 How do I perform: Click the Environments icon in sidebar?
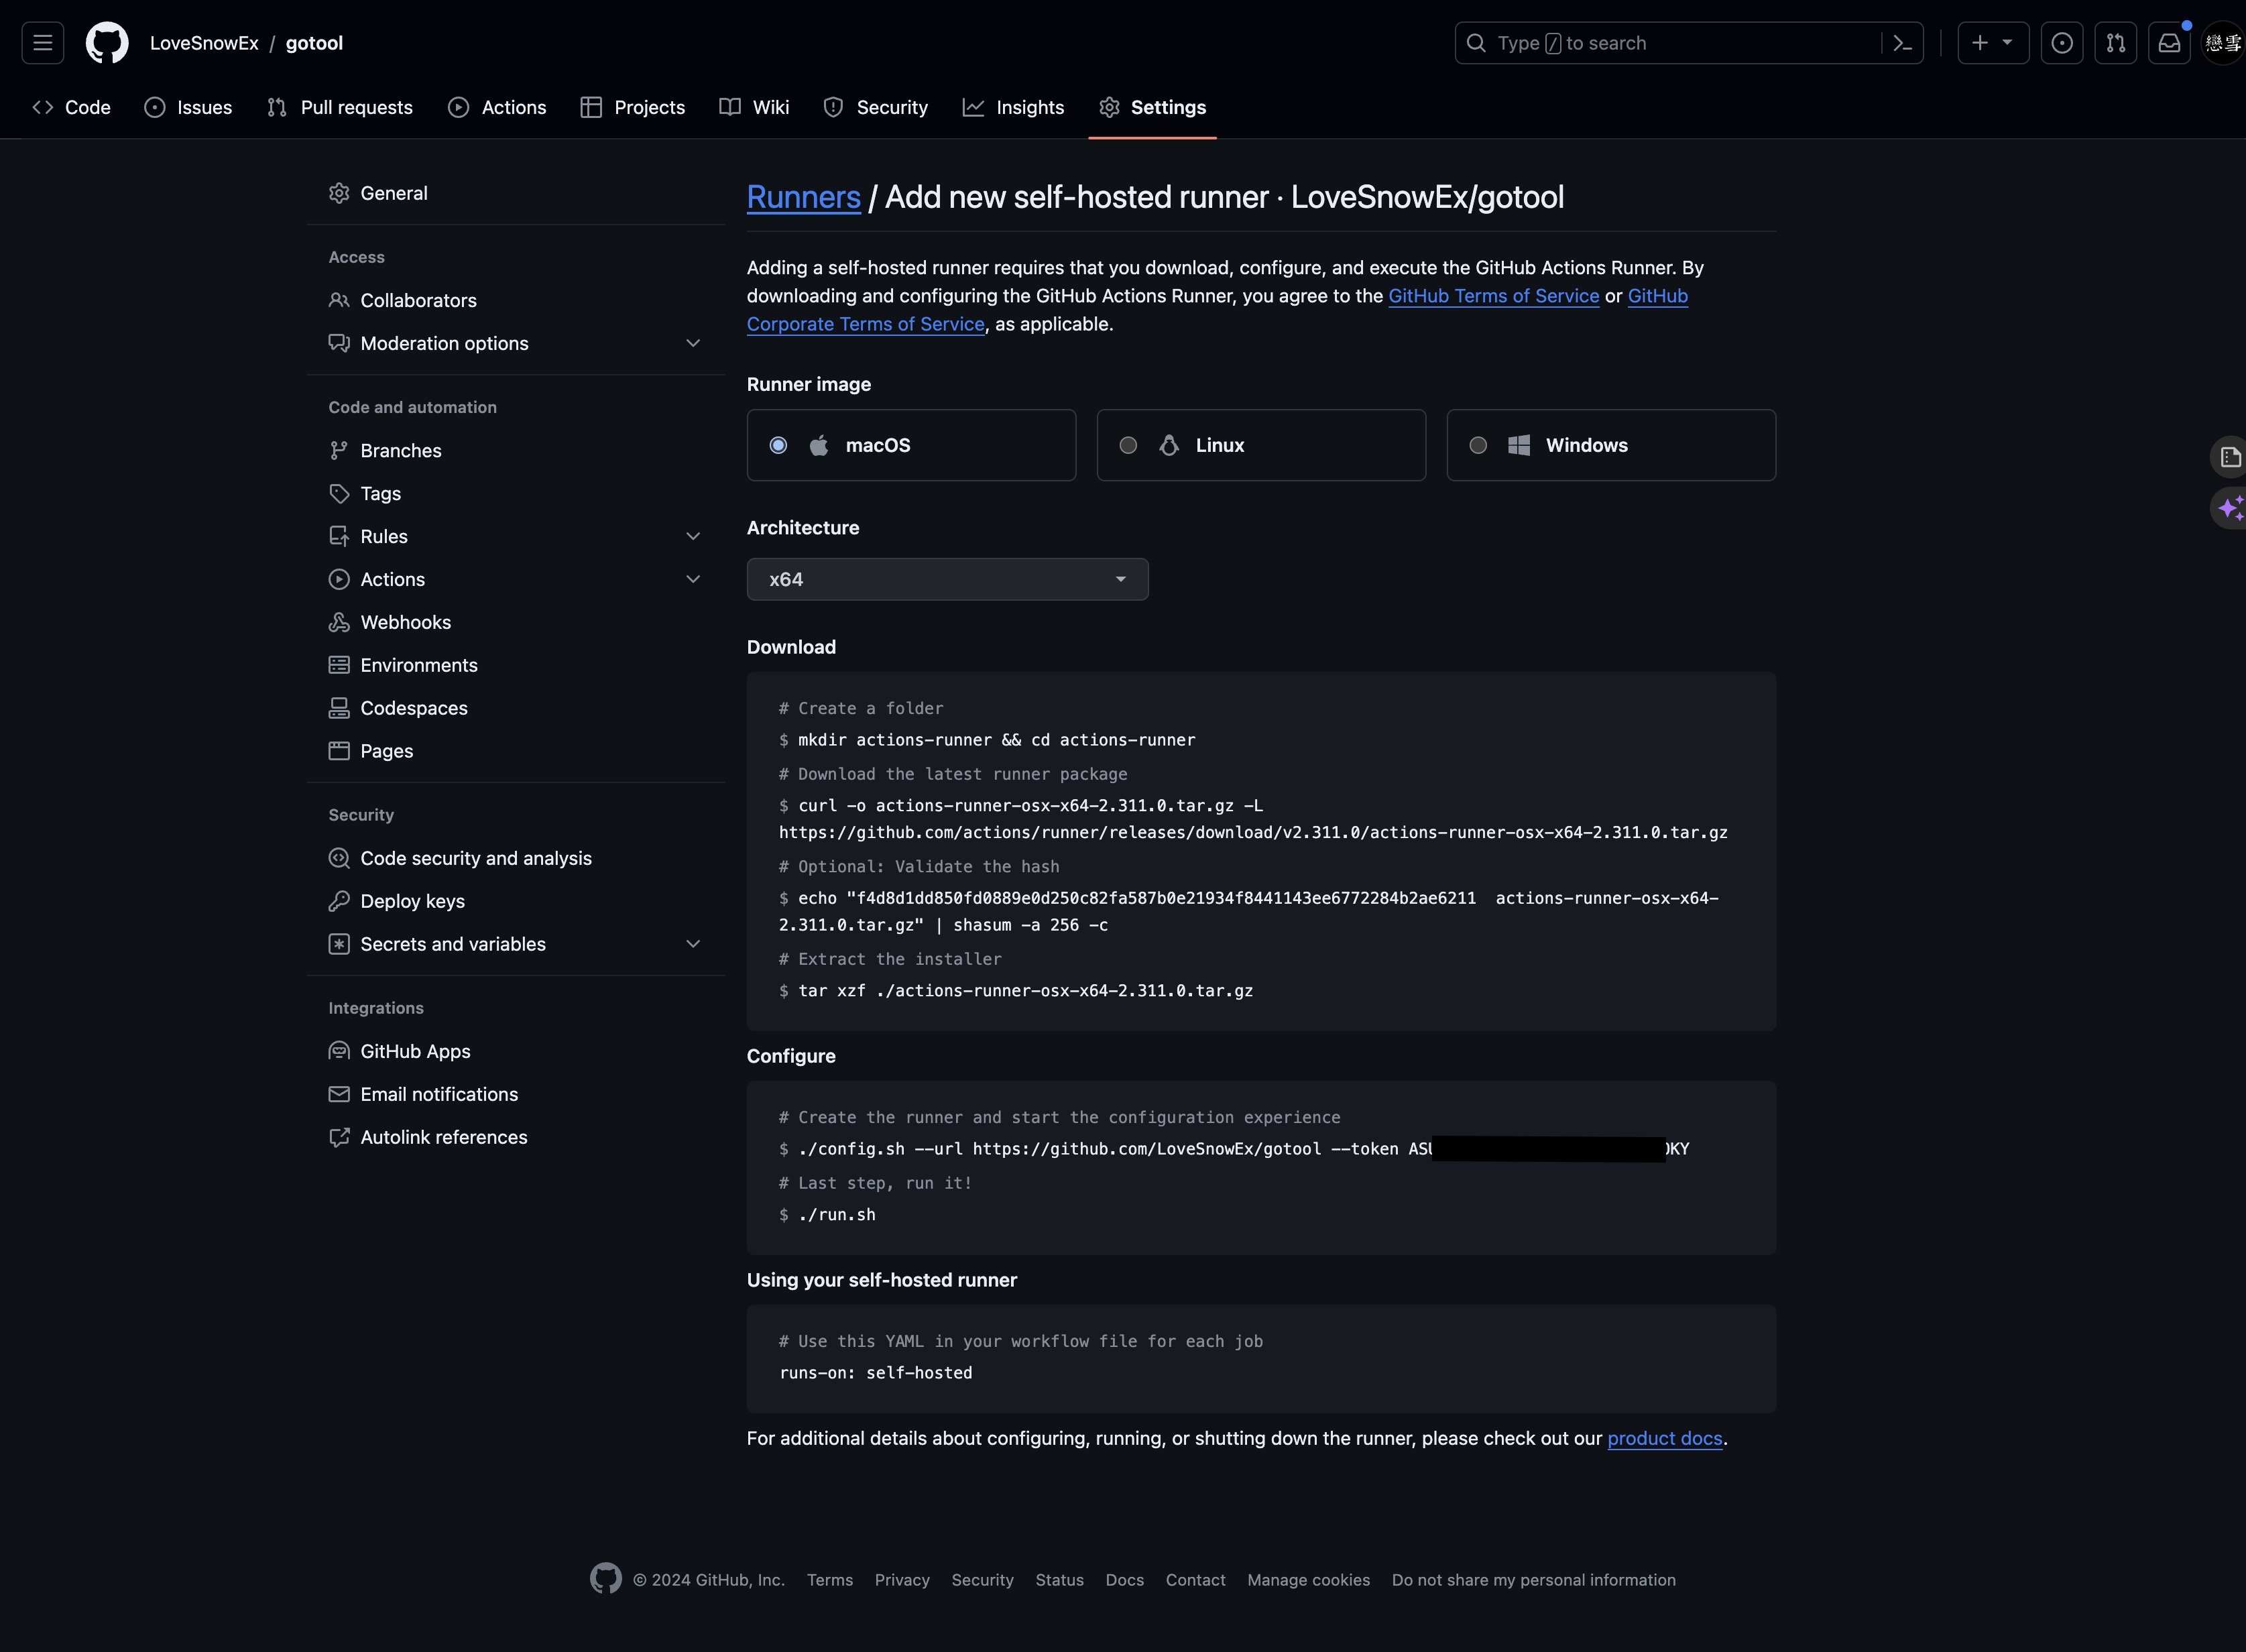coord(339,665)
